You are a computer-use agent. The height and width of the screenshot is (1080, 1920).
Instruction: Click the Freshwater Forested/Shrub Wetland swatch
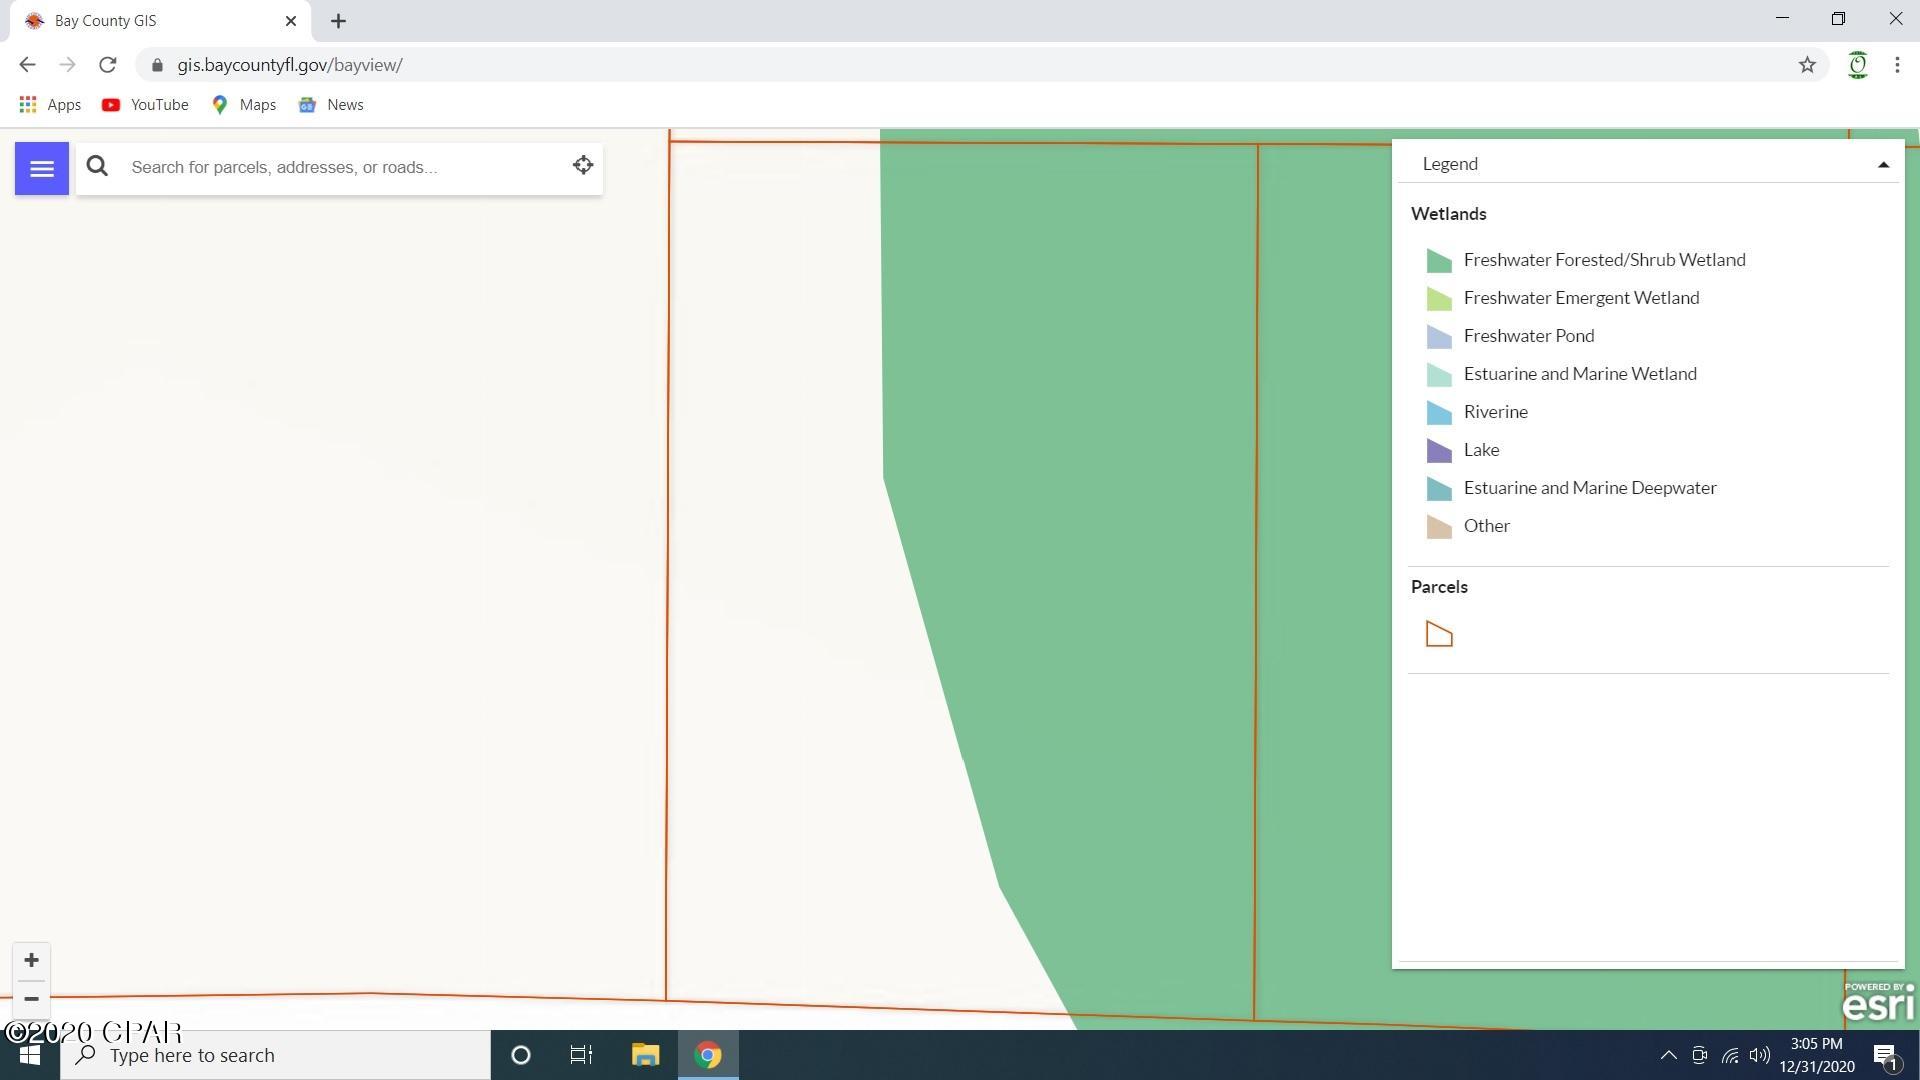tap(1438, 261)
